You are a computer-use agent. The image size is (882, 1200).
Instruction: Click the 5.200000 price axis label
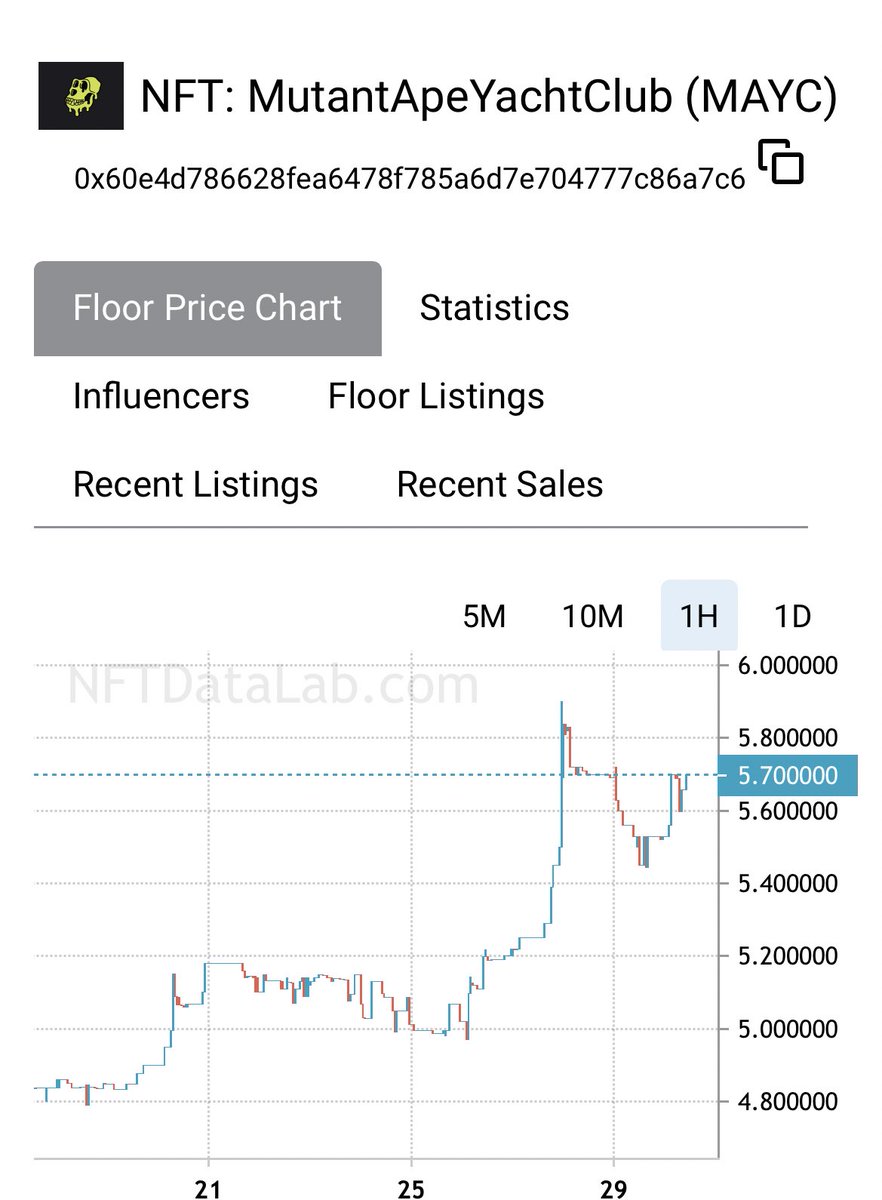coord(790,957)
